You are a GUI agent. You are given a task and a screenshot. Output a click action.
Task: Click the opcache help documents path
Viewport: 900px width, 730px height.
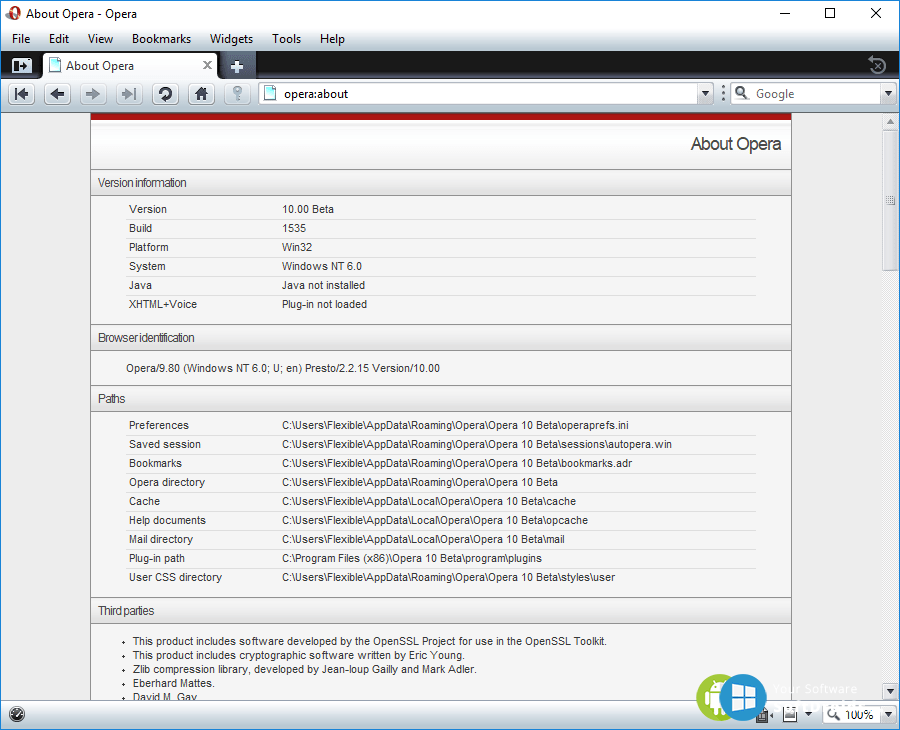click(435, 519)
